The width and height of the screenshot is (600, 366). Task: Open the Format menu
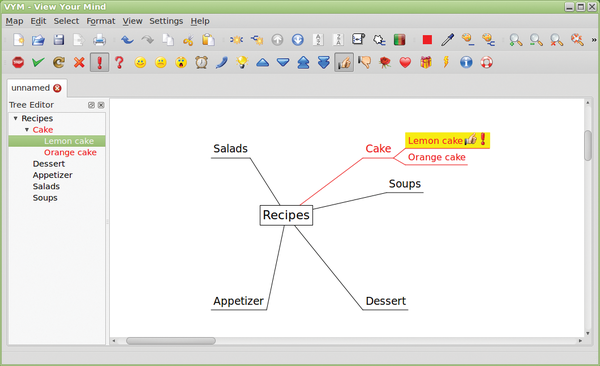(101, 21)
